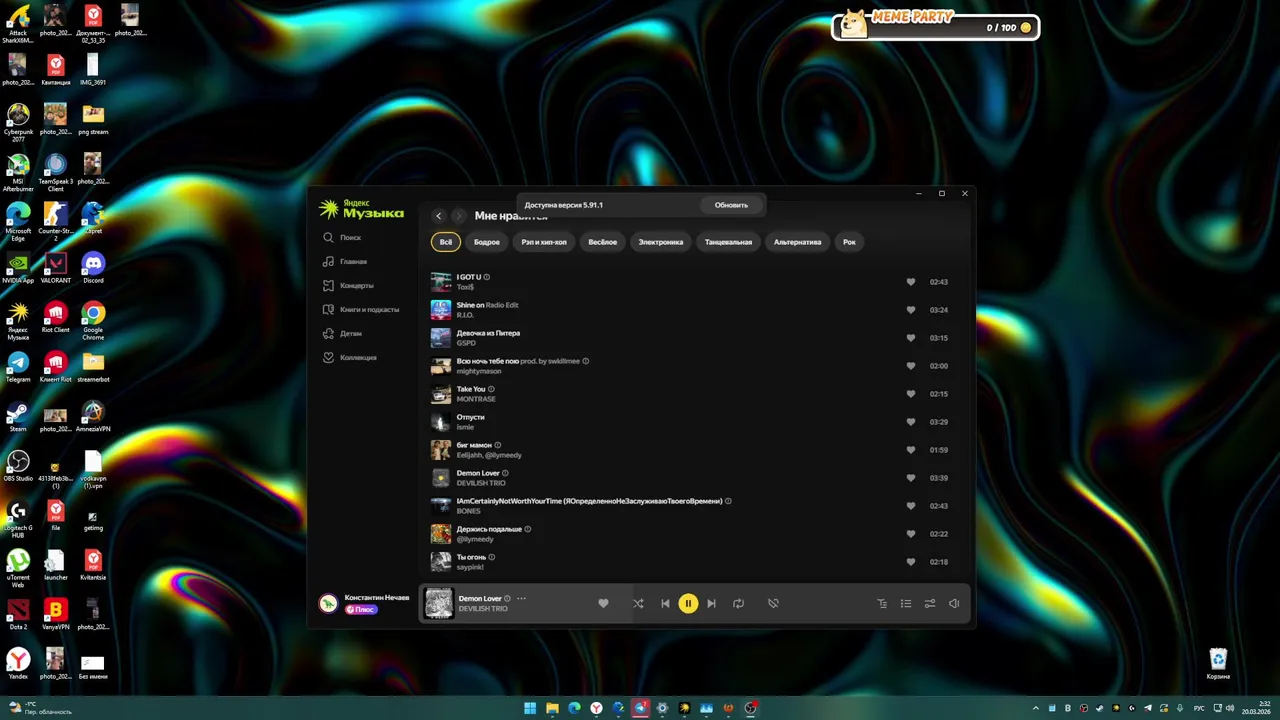This screenshot has height=720, width=1280.
Task: Unlike the track Отпусти
Action: (x=911, y=422)
